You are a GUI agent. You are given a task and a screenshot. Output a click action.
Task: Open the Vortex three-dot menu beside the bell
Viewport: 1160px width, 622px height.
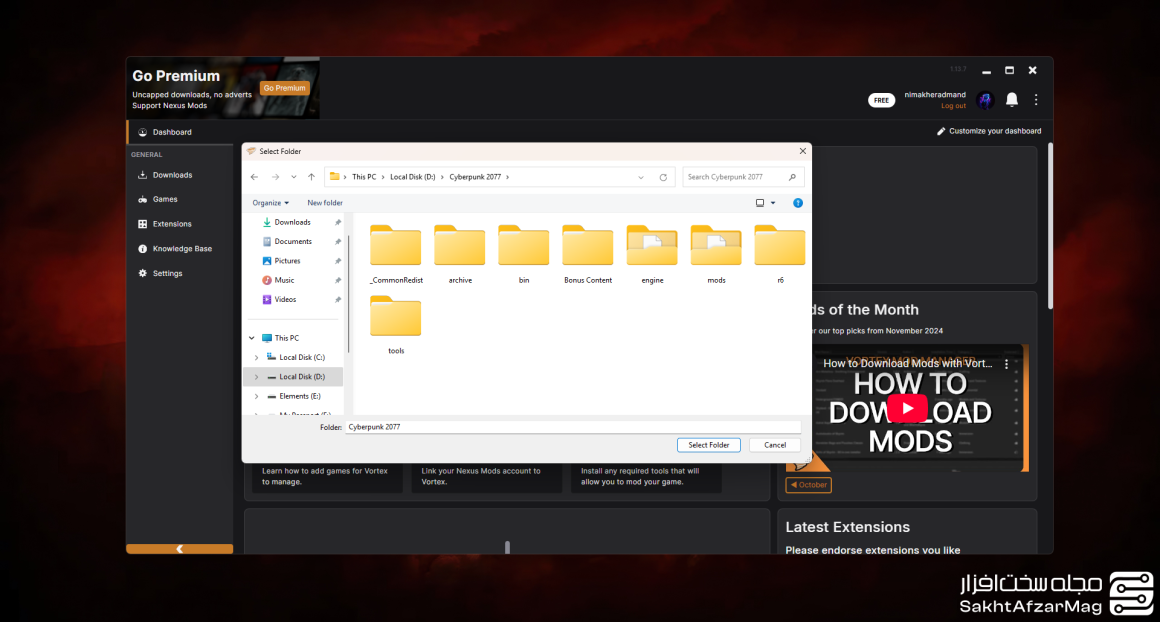[x=1036, y=100]
